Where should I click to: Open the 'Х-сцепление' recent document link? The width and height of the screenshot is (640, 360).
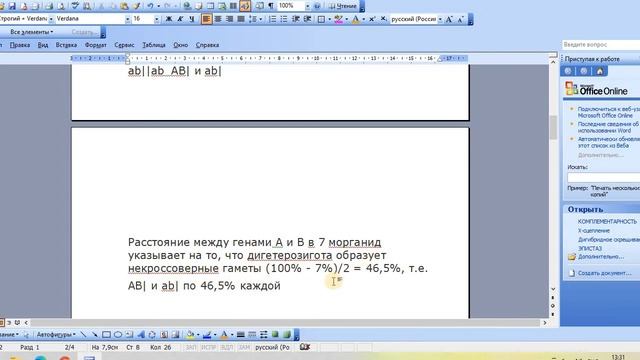coord(593,231)
